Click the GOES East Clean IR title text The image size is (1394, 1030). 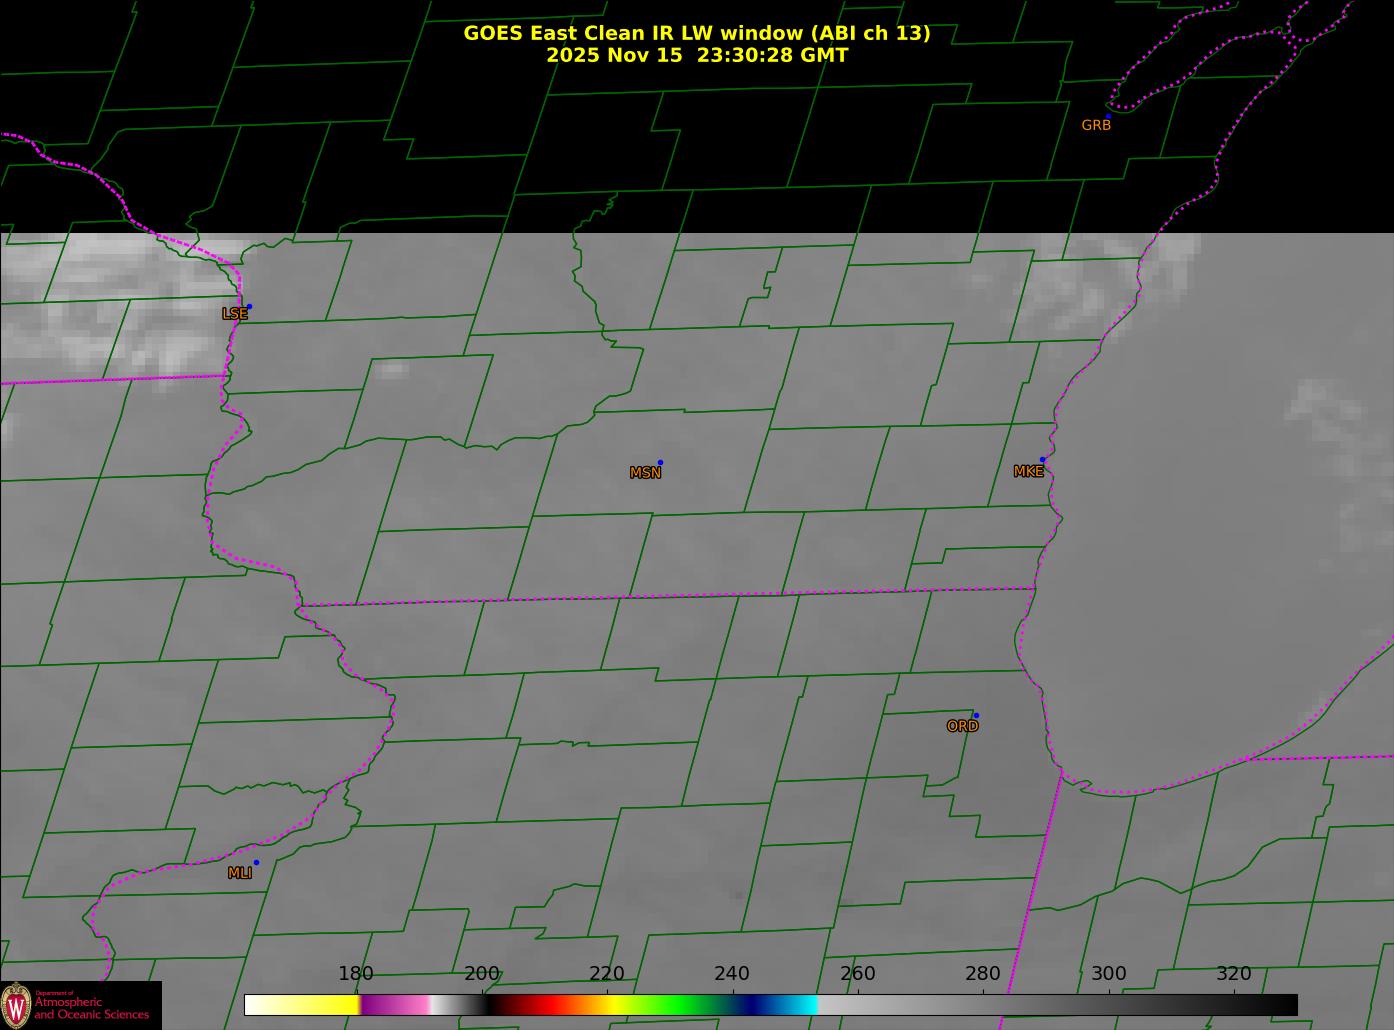[x=696, y=33]
